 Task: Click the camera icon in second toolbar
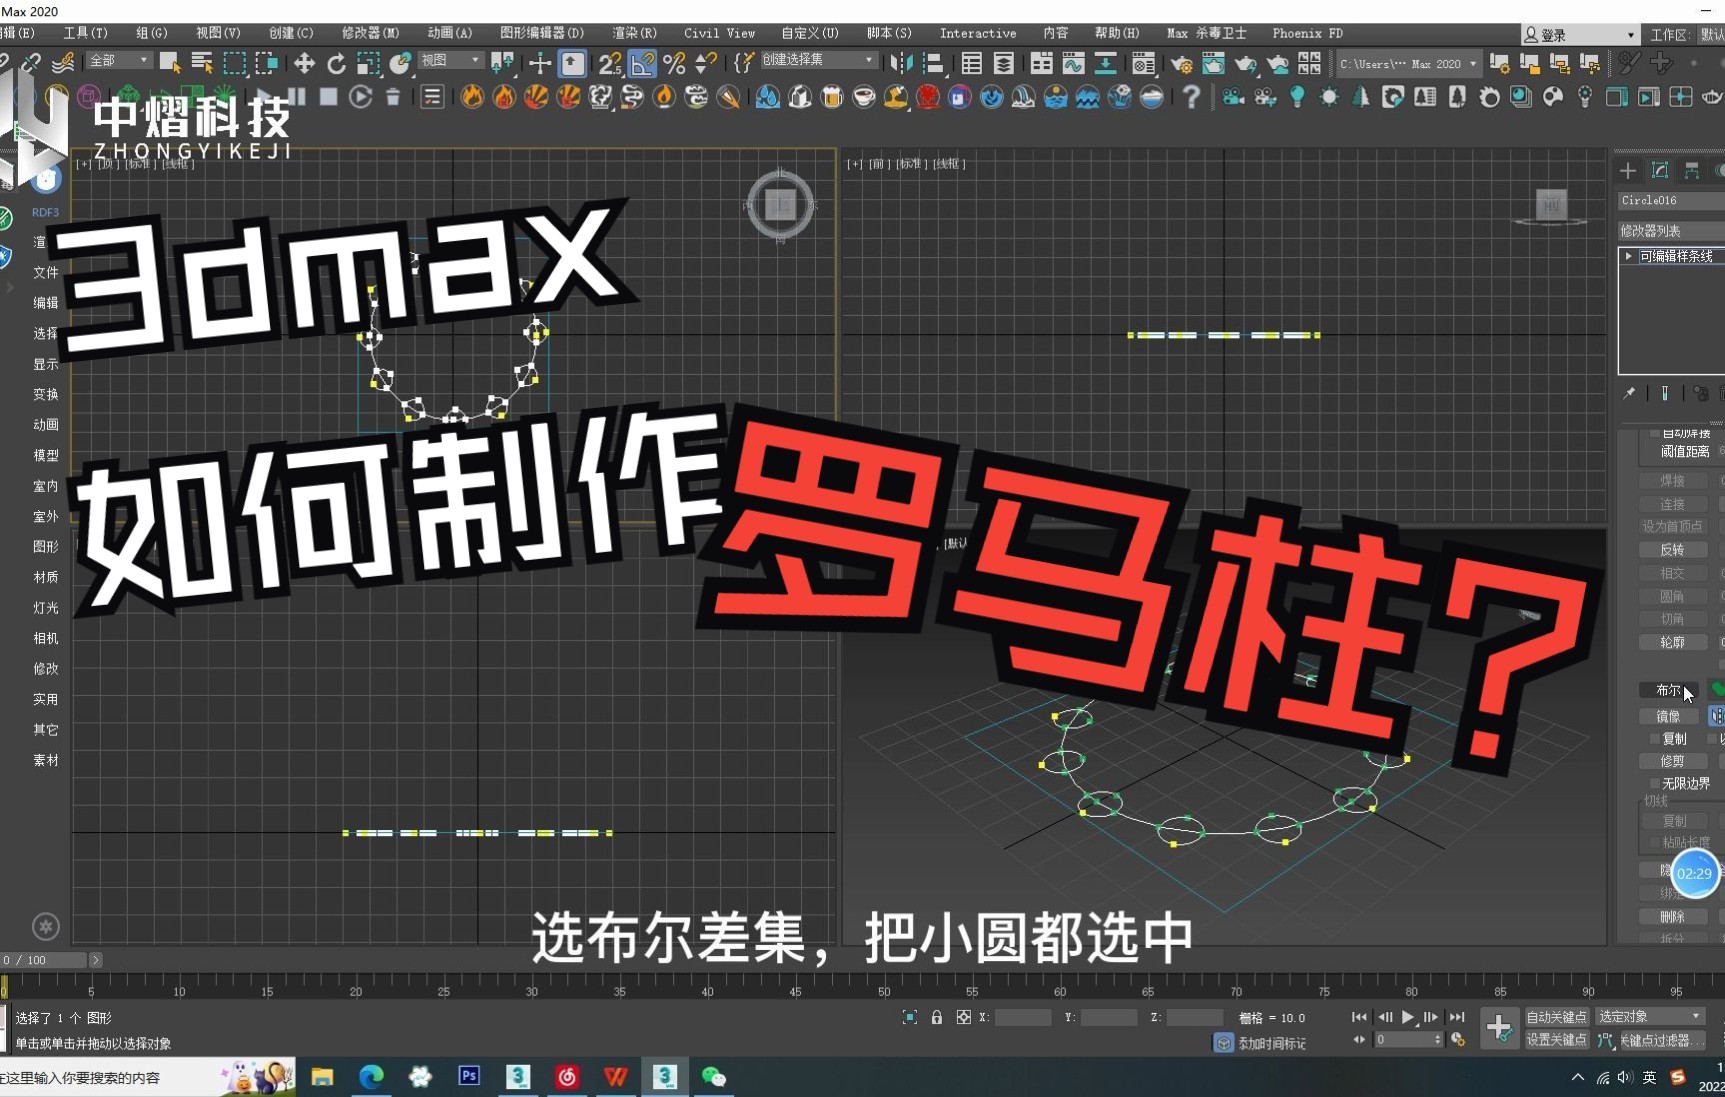1233,97
